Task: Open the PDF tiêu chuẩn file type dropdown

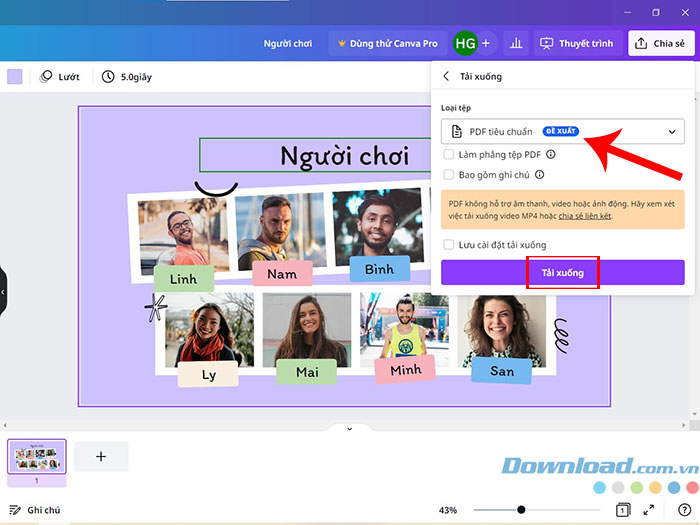Action: pyautogui.click(x=563, y=132)
